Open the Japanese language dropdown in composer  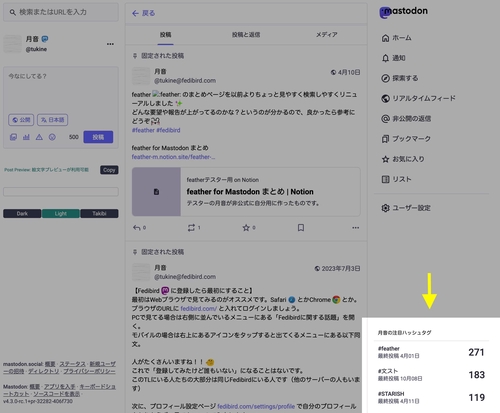pyautogui.click(x=52, y=120)
